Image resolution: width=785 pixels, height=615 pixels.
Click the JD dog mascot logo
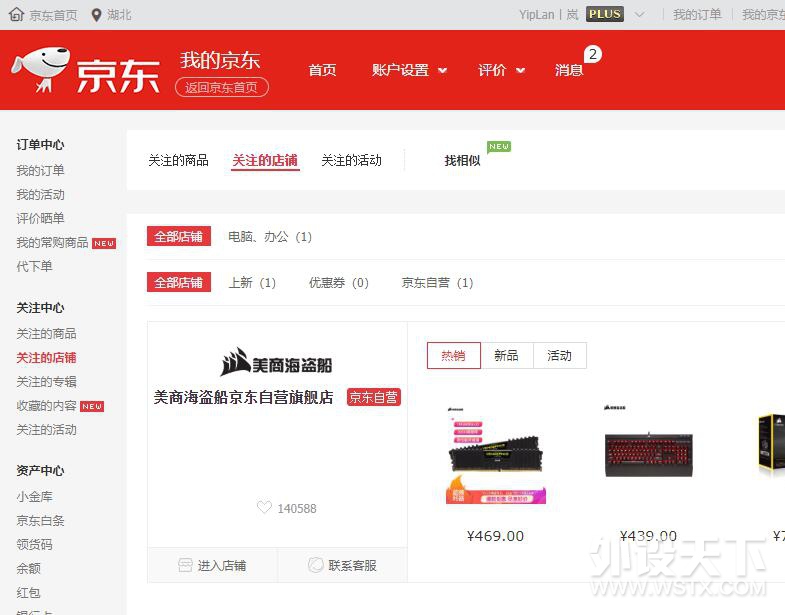[x=41, y=69]
